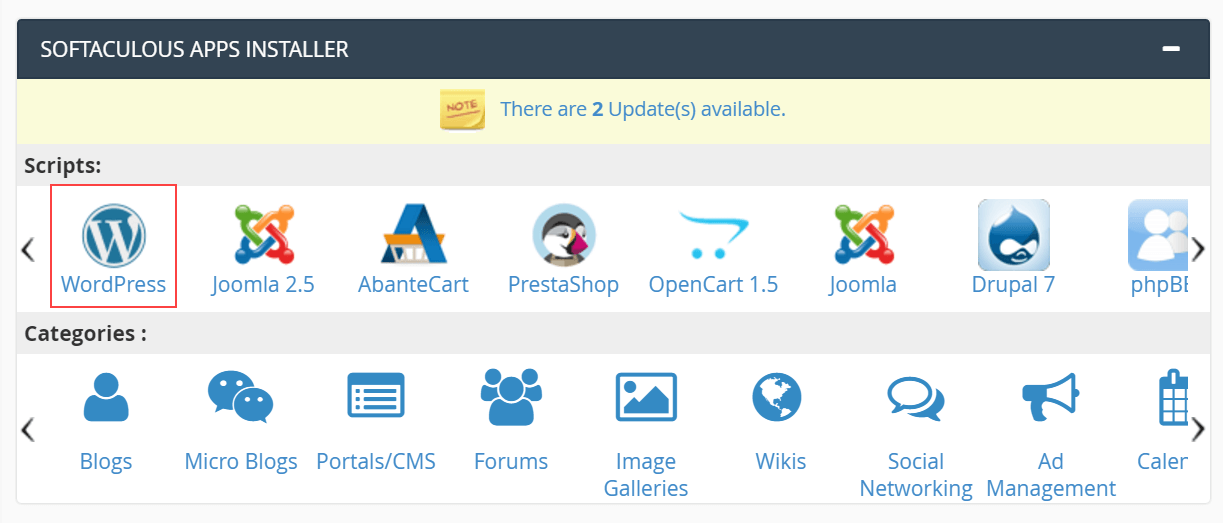Click the Scripts: section heading
The width and height of the screenshot is (1223, 523).
(x=63, y=166)
